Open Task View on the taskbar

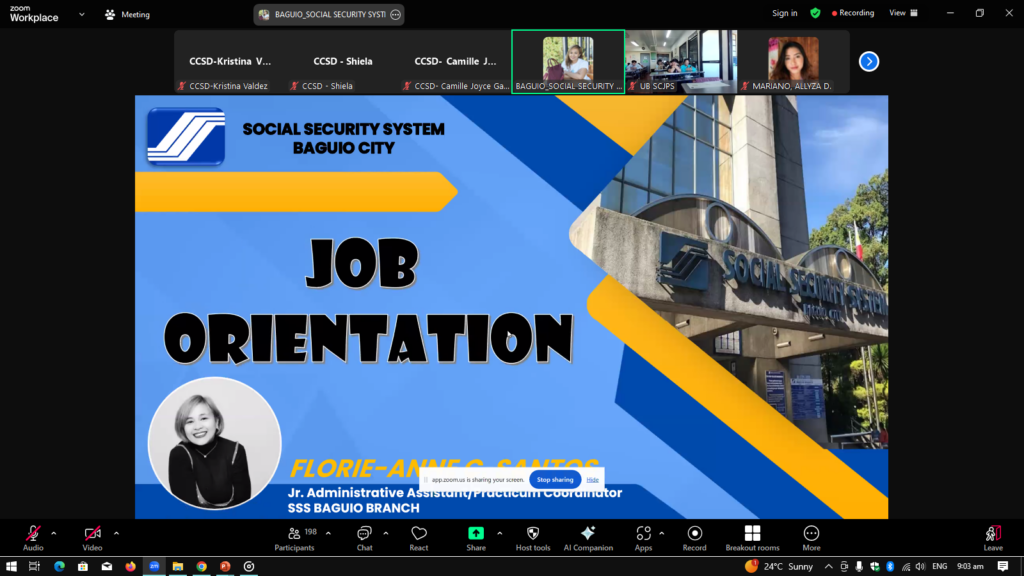click(35, 566)
